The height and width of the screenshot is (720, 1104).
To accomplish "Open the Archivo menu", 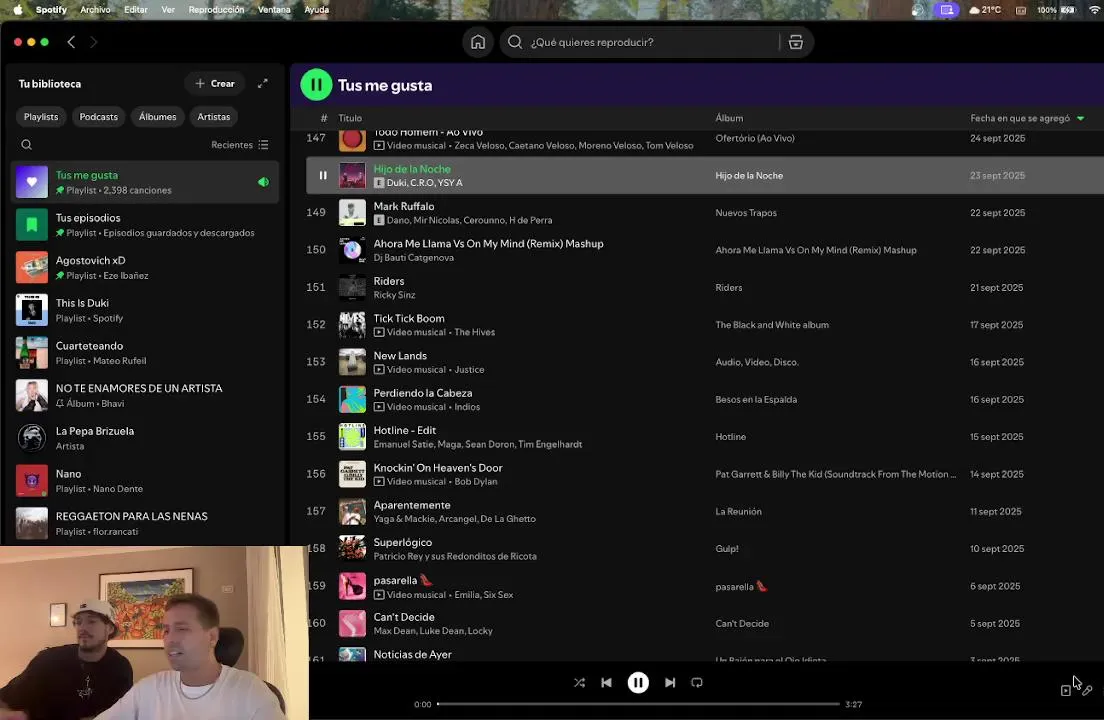I will coord(95,10).
